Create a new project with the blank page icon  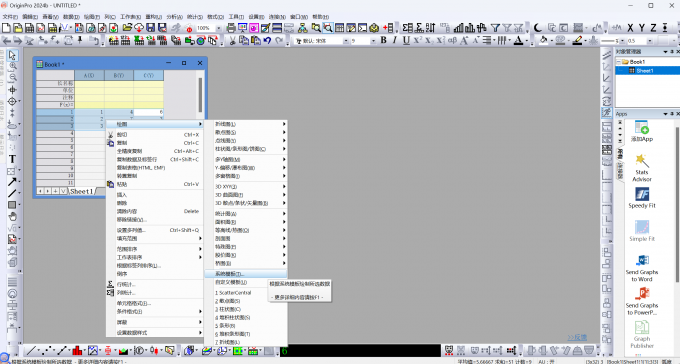click(6, 28)
